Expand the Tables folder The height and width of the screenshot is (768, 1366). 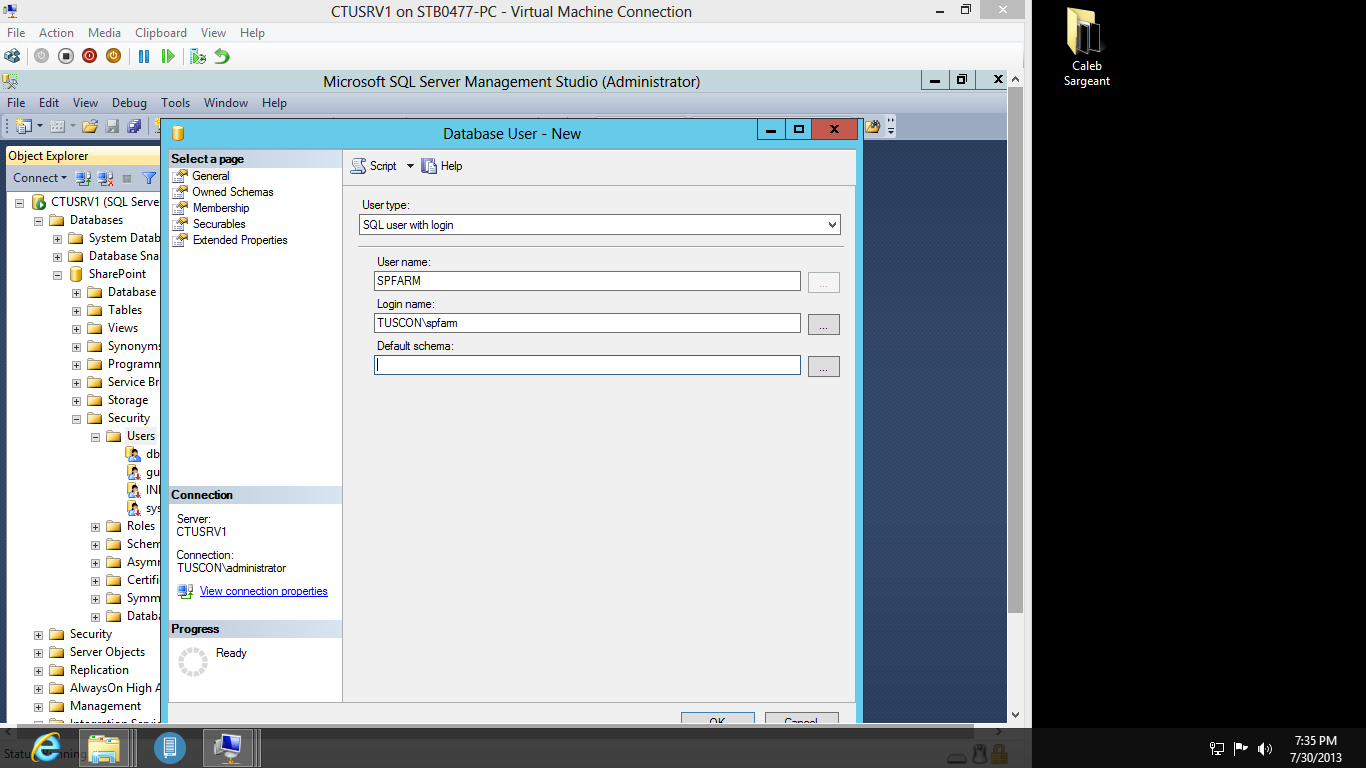click(76, 310)
